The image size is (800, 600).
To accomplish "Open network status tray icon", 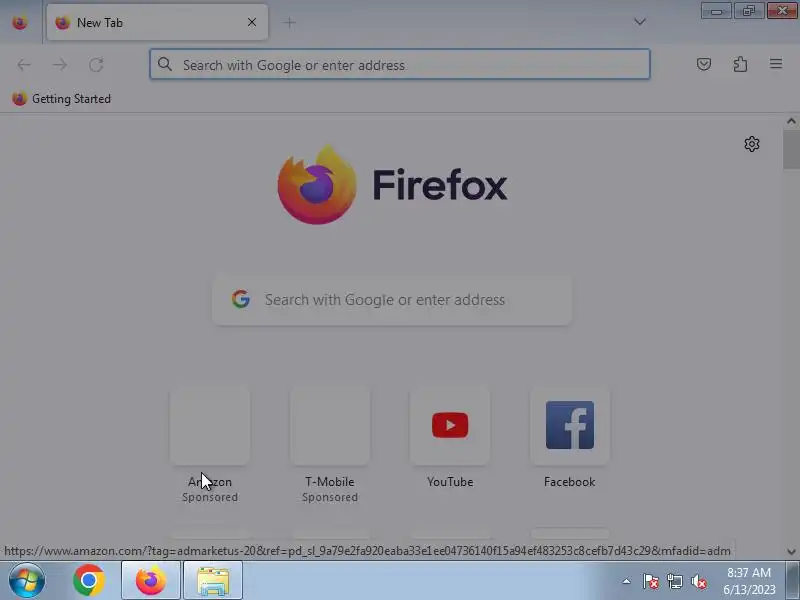I will pyautogui.click(x=675, y=581).
